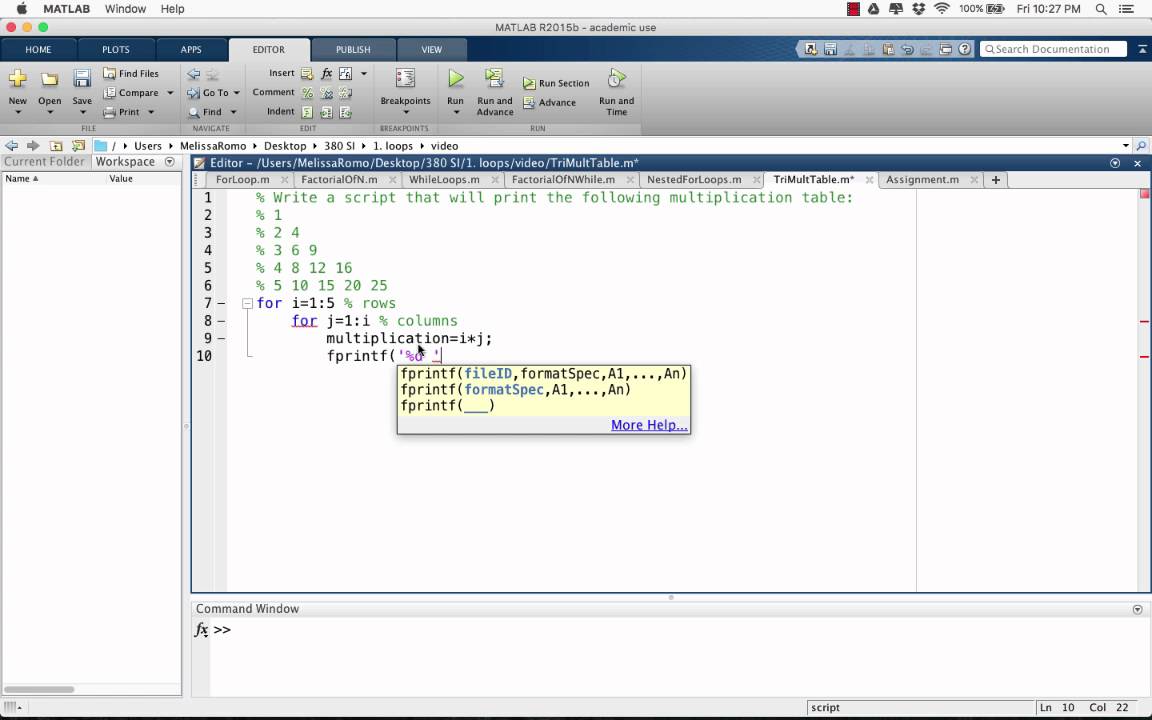Image resolution: width=1152 pixels, height=720 pixels.
Task: Click the uncomment icon
Action: pos(326,93)
